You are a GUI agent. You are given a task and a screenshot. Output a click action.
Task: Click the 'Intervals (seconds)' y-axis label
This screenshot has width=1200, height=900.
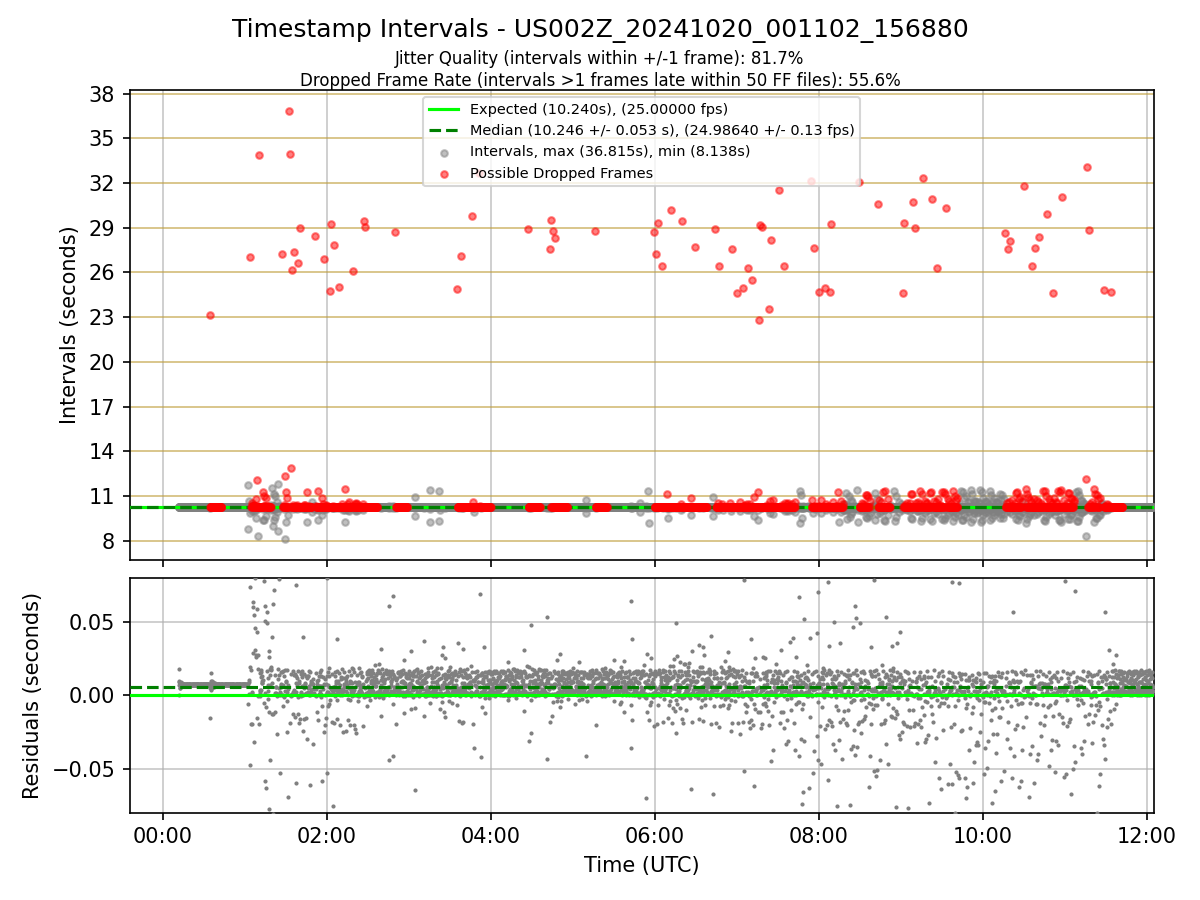68,325
